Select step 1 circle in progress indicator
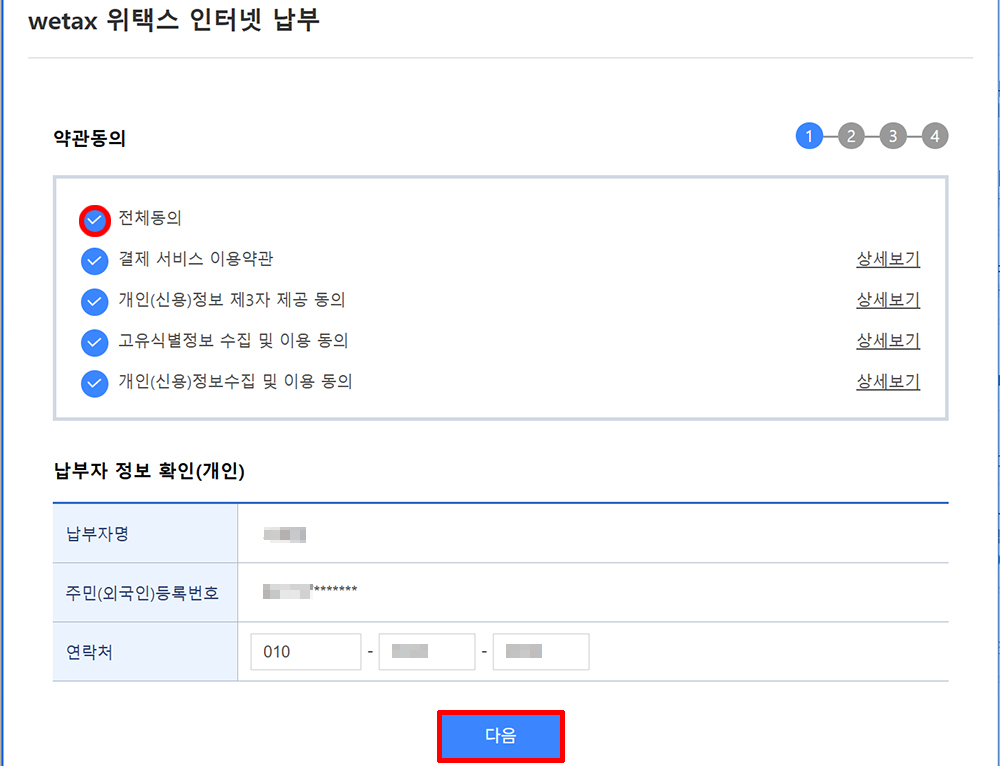This screenshot has height=766, width=1000. click(809, 136)
